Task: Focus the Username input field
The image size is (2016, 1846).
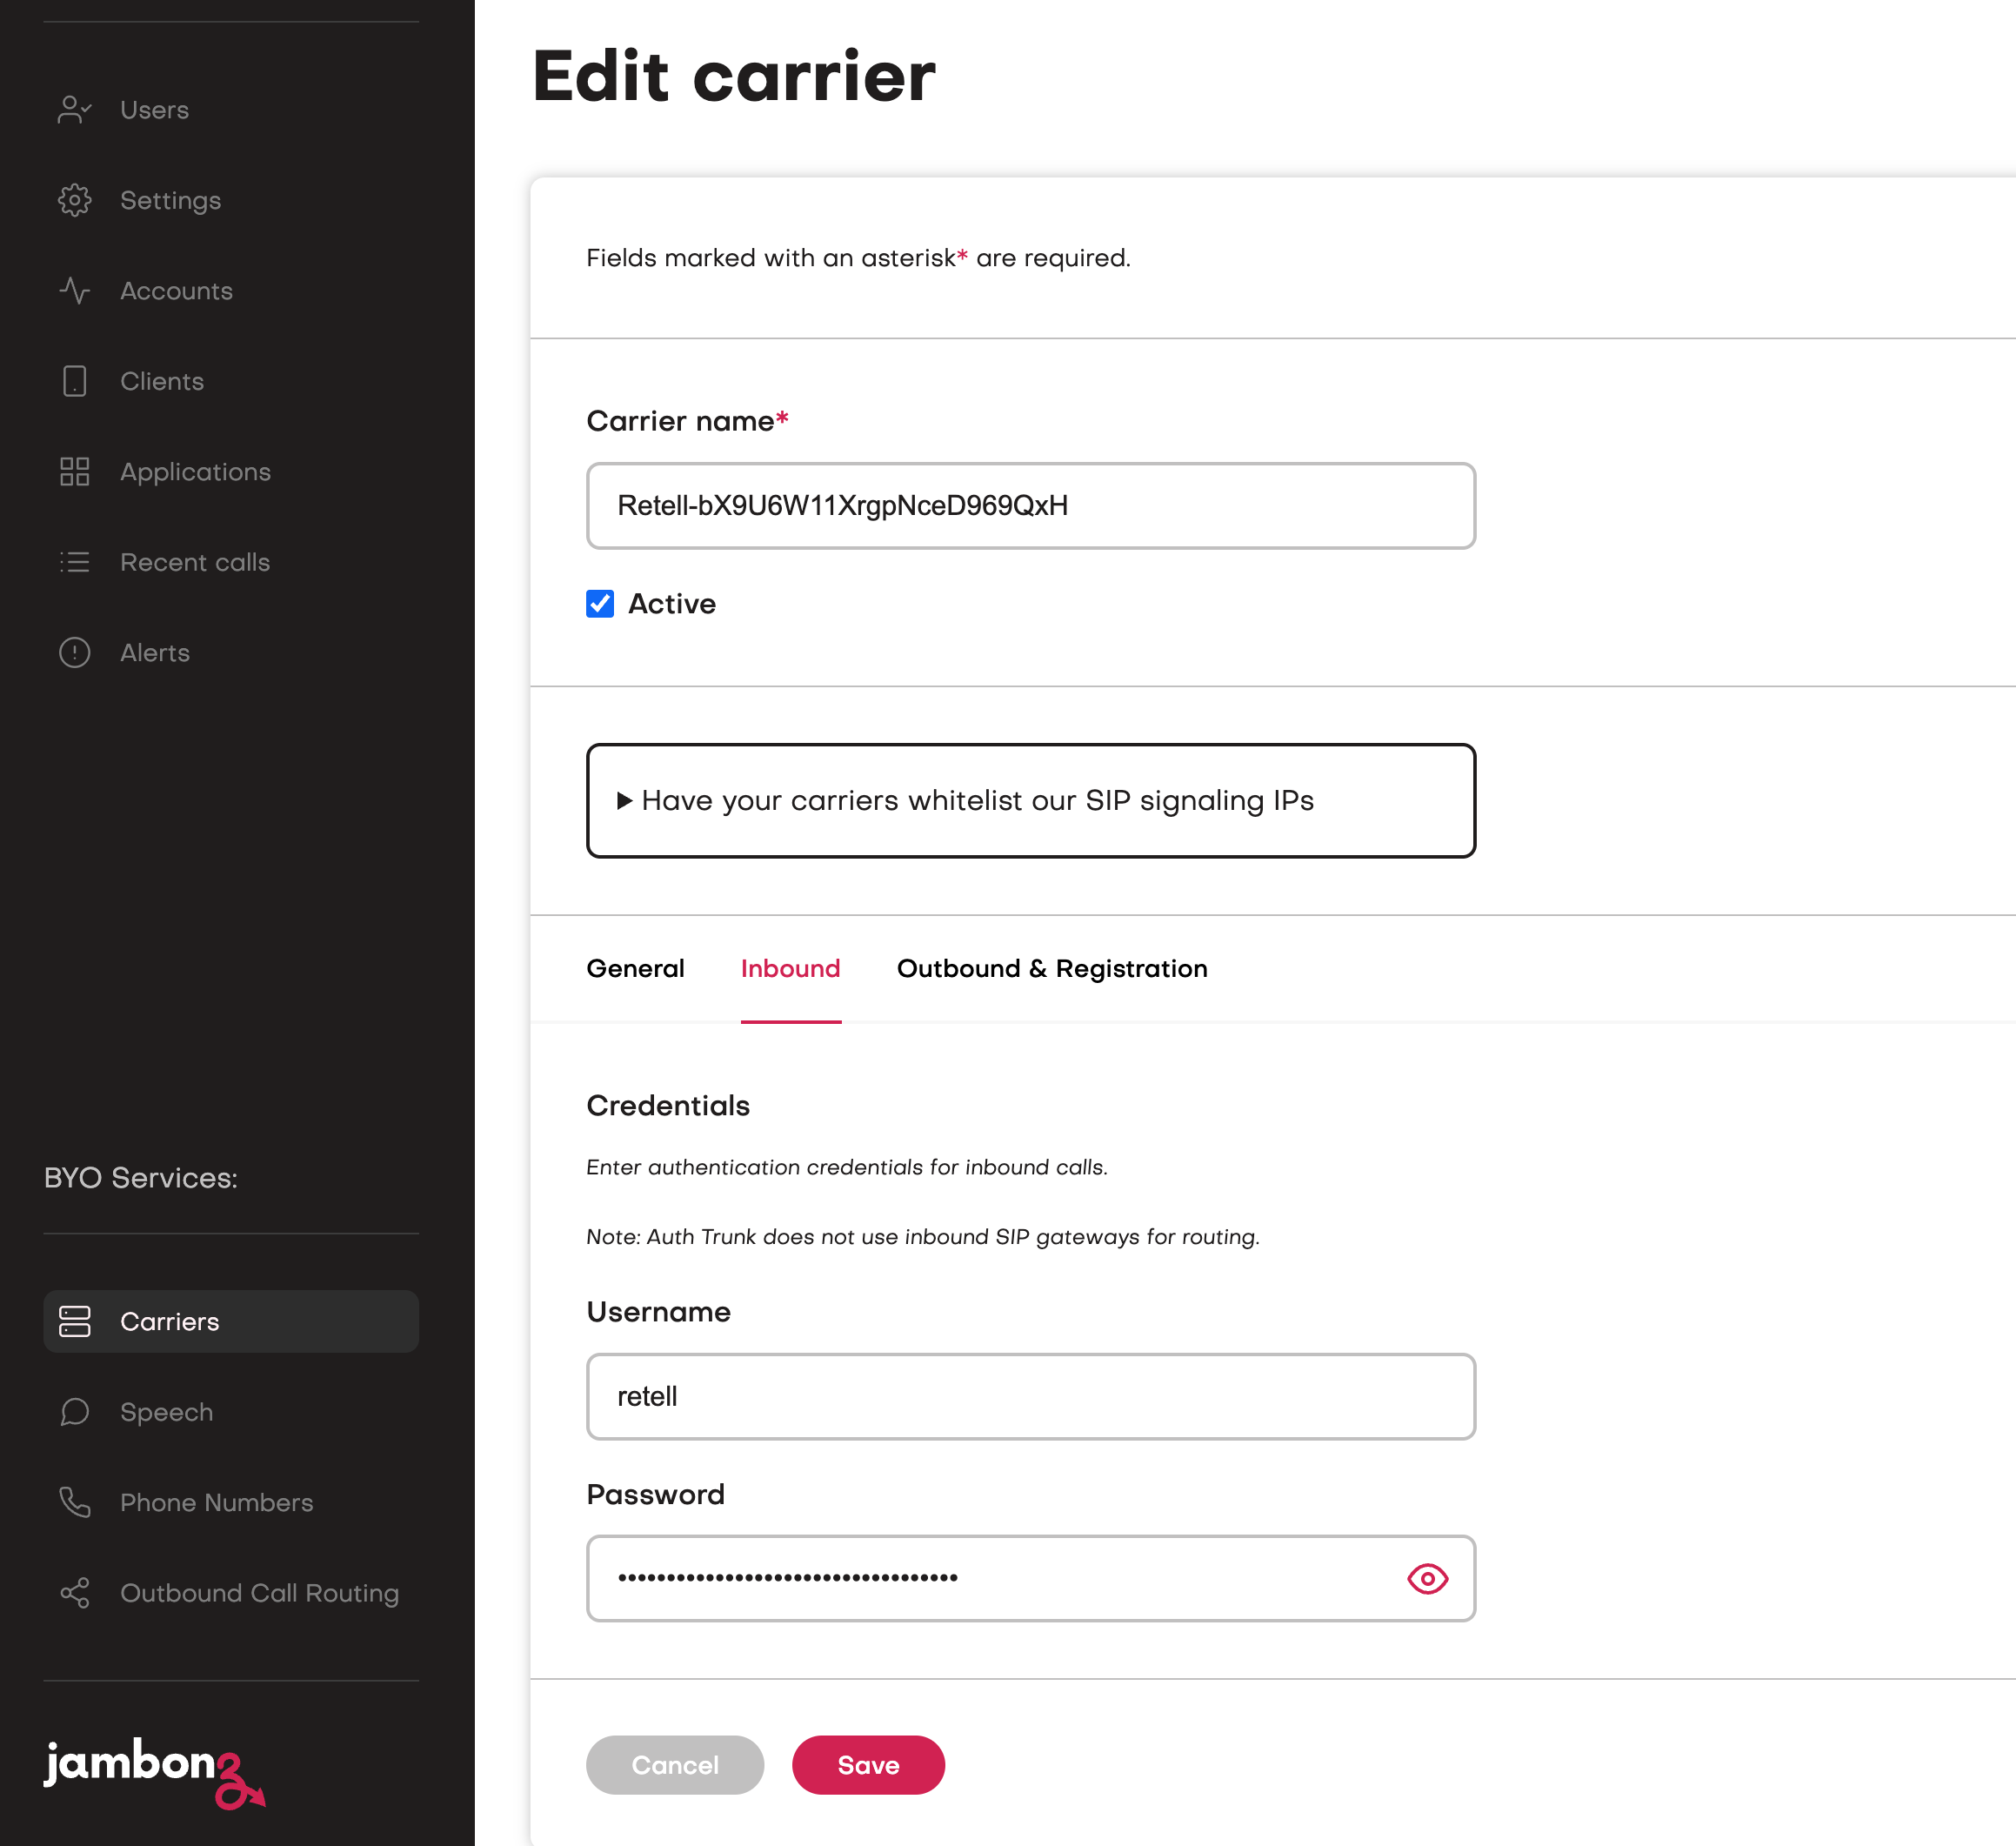Action: [1030, 1396]
